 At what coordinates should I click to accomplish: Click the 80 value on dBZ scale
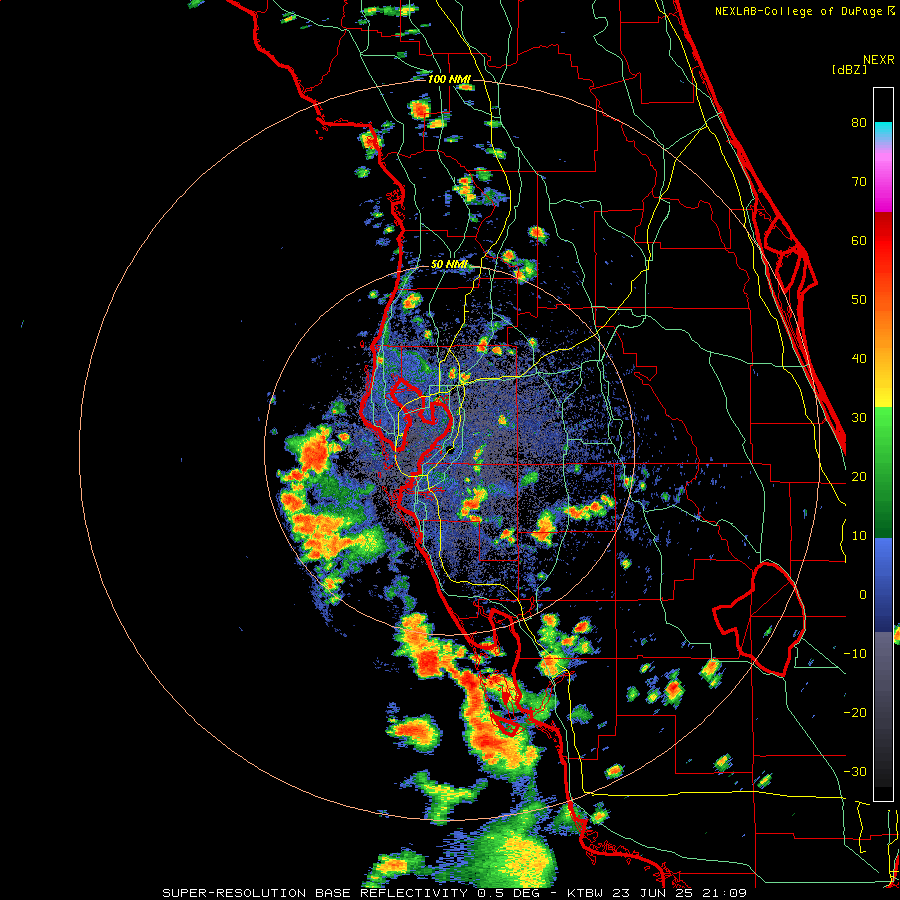859,123
